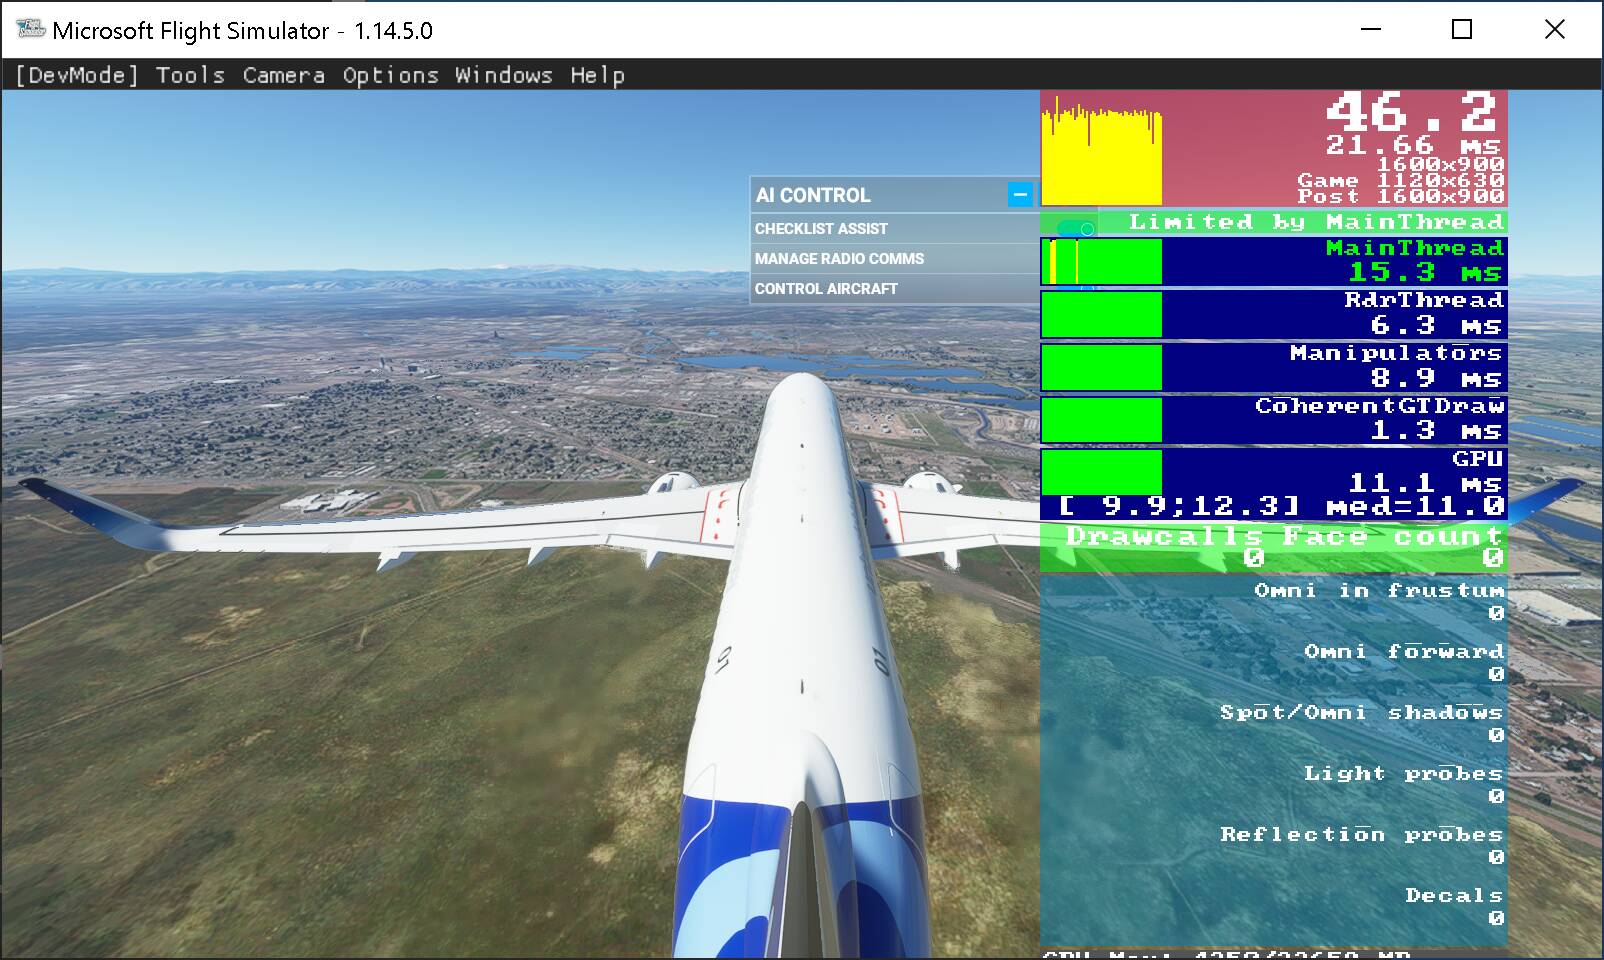Select the Checklist Assist row label
1604x960 pixels.
click(x=821, y=229)
